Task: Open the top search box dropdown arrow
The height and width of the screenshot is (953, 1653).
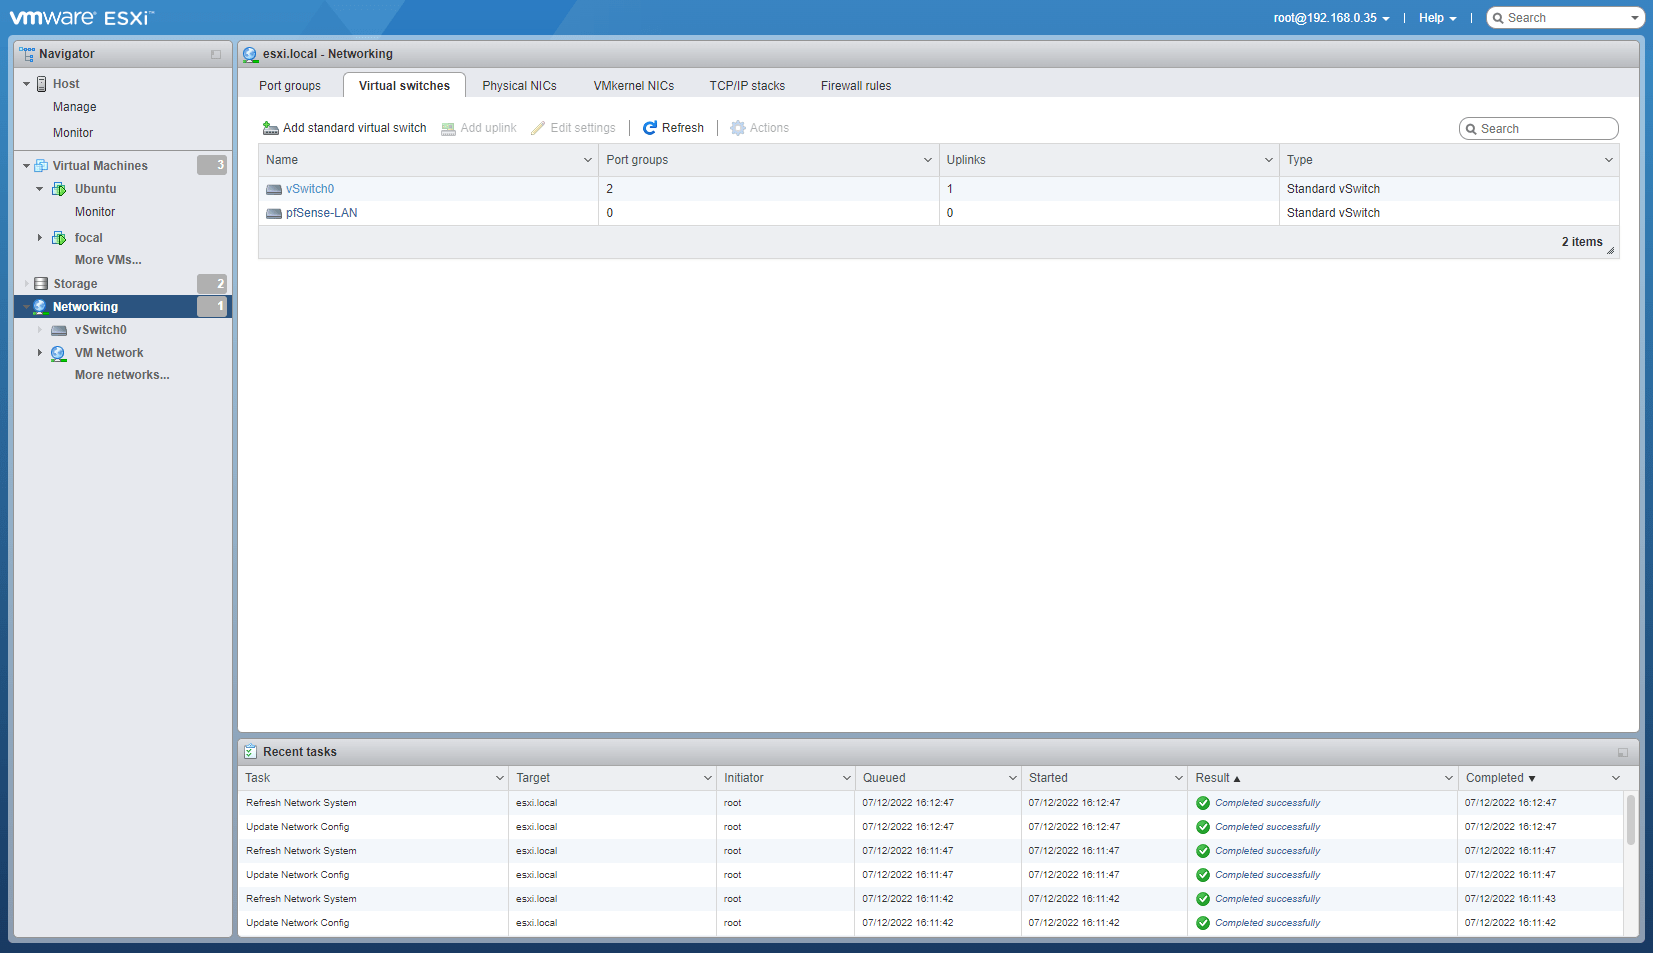Action: (x=1635, y=18)
